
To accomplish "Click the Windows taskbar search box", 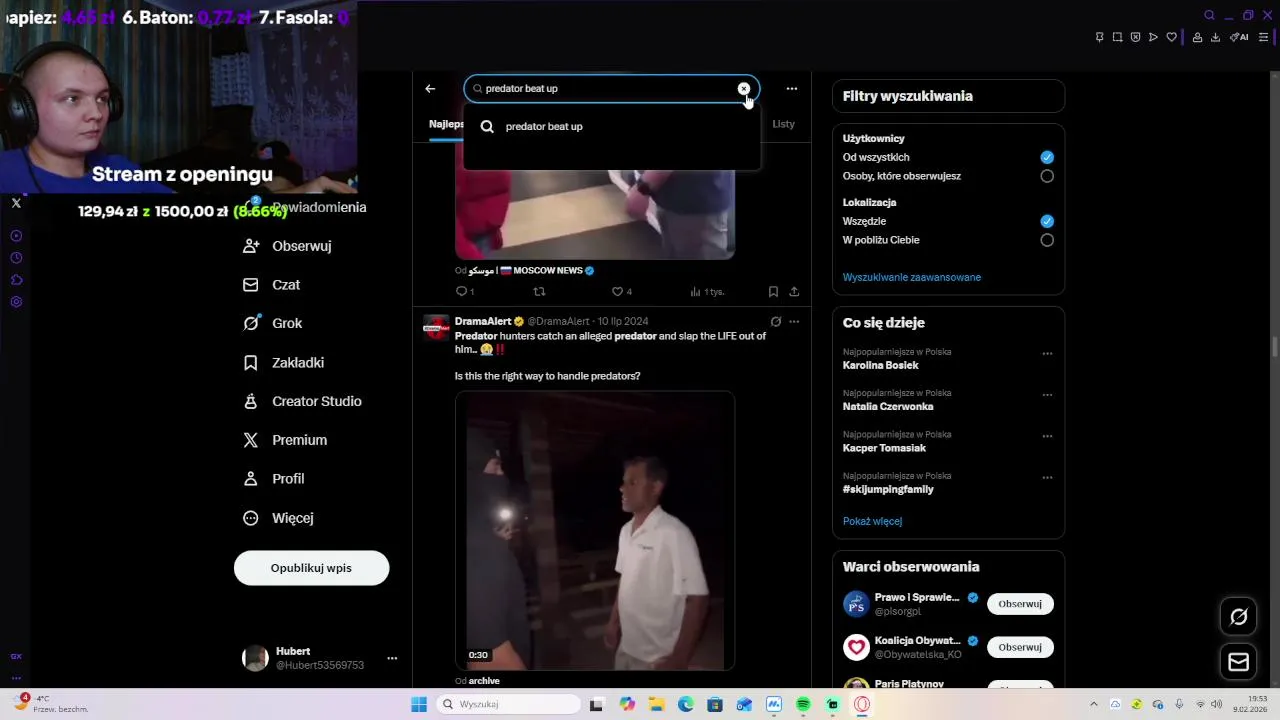I will pyautogui.click(x=509, y=705).
